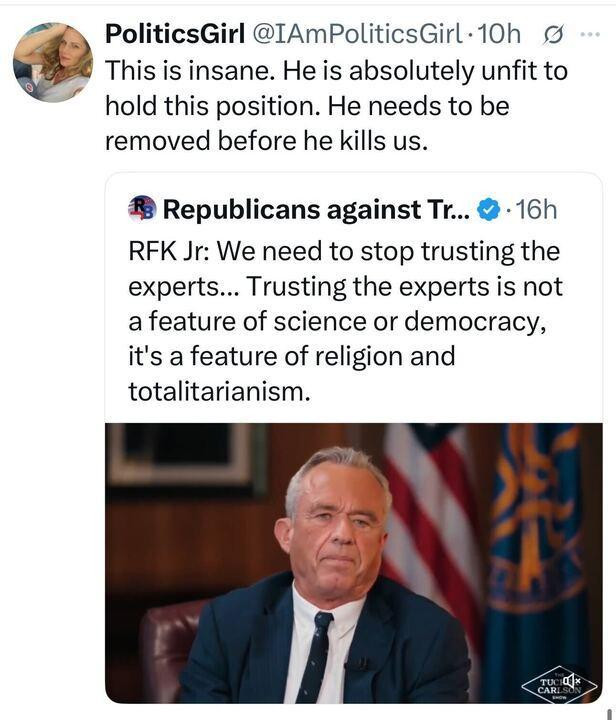Open PoliticsGirl's profile picture

53,62
